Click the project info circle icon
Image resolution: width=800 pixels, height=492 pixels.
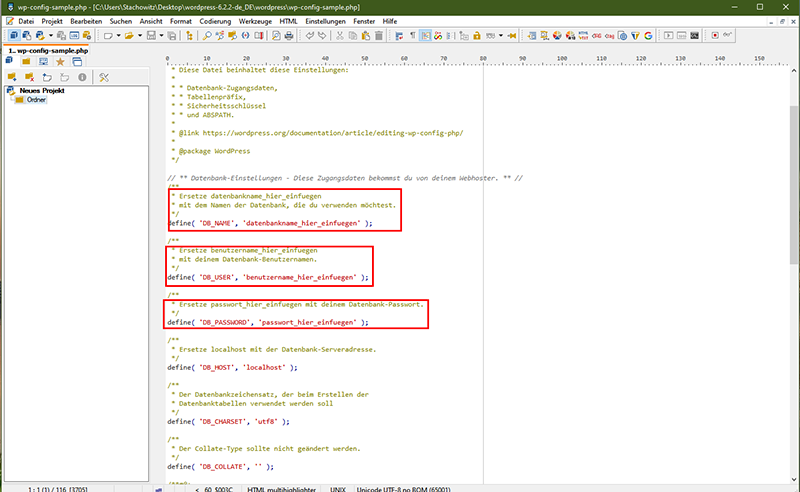[82, 77]
